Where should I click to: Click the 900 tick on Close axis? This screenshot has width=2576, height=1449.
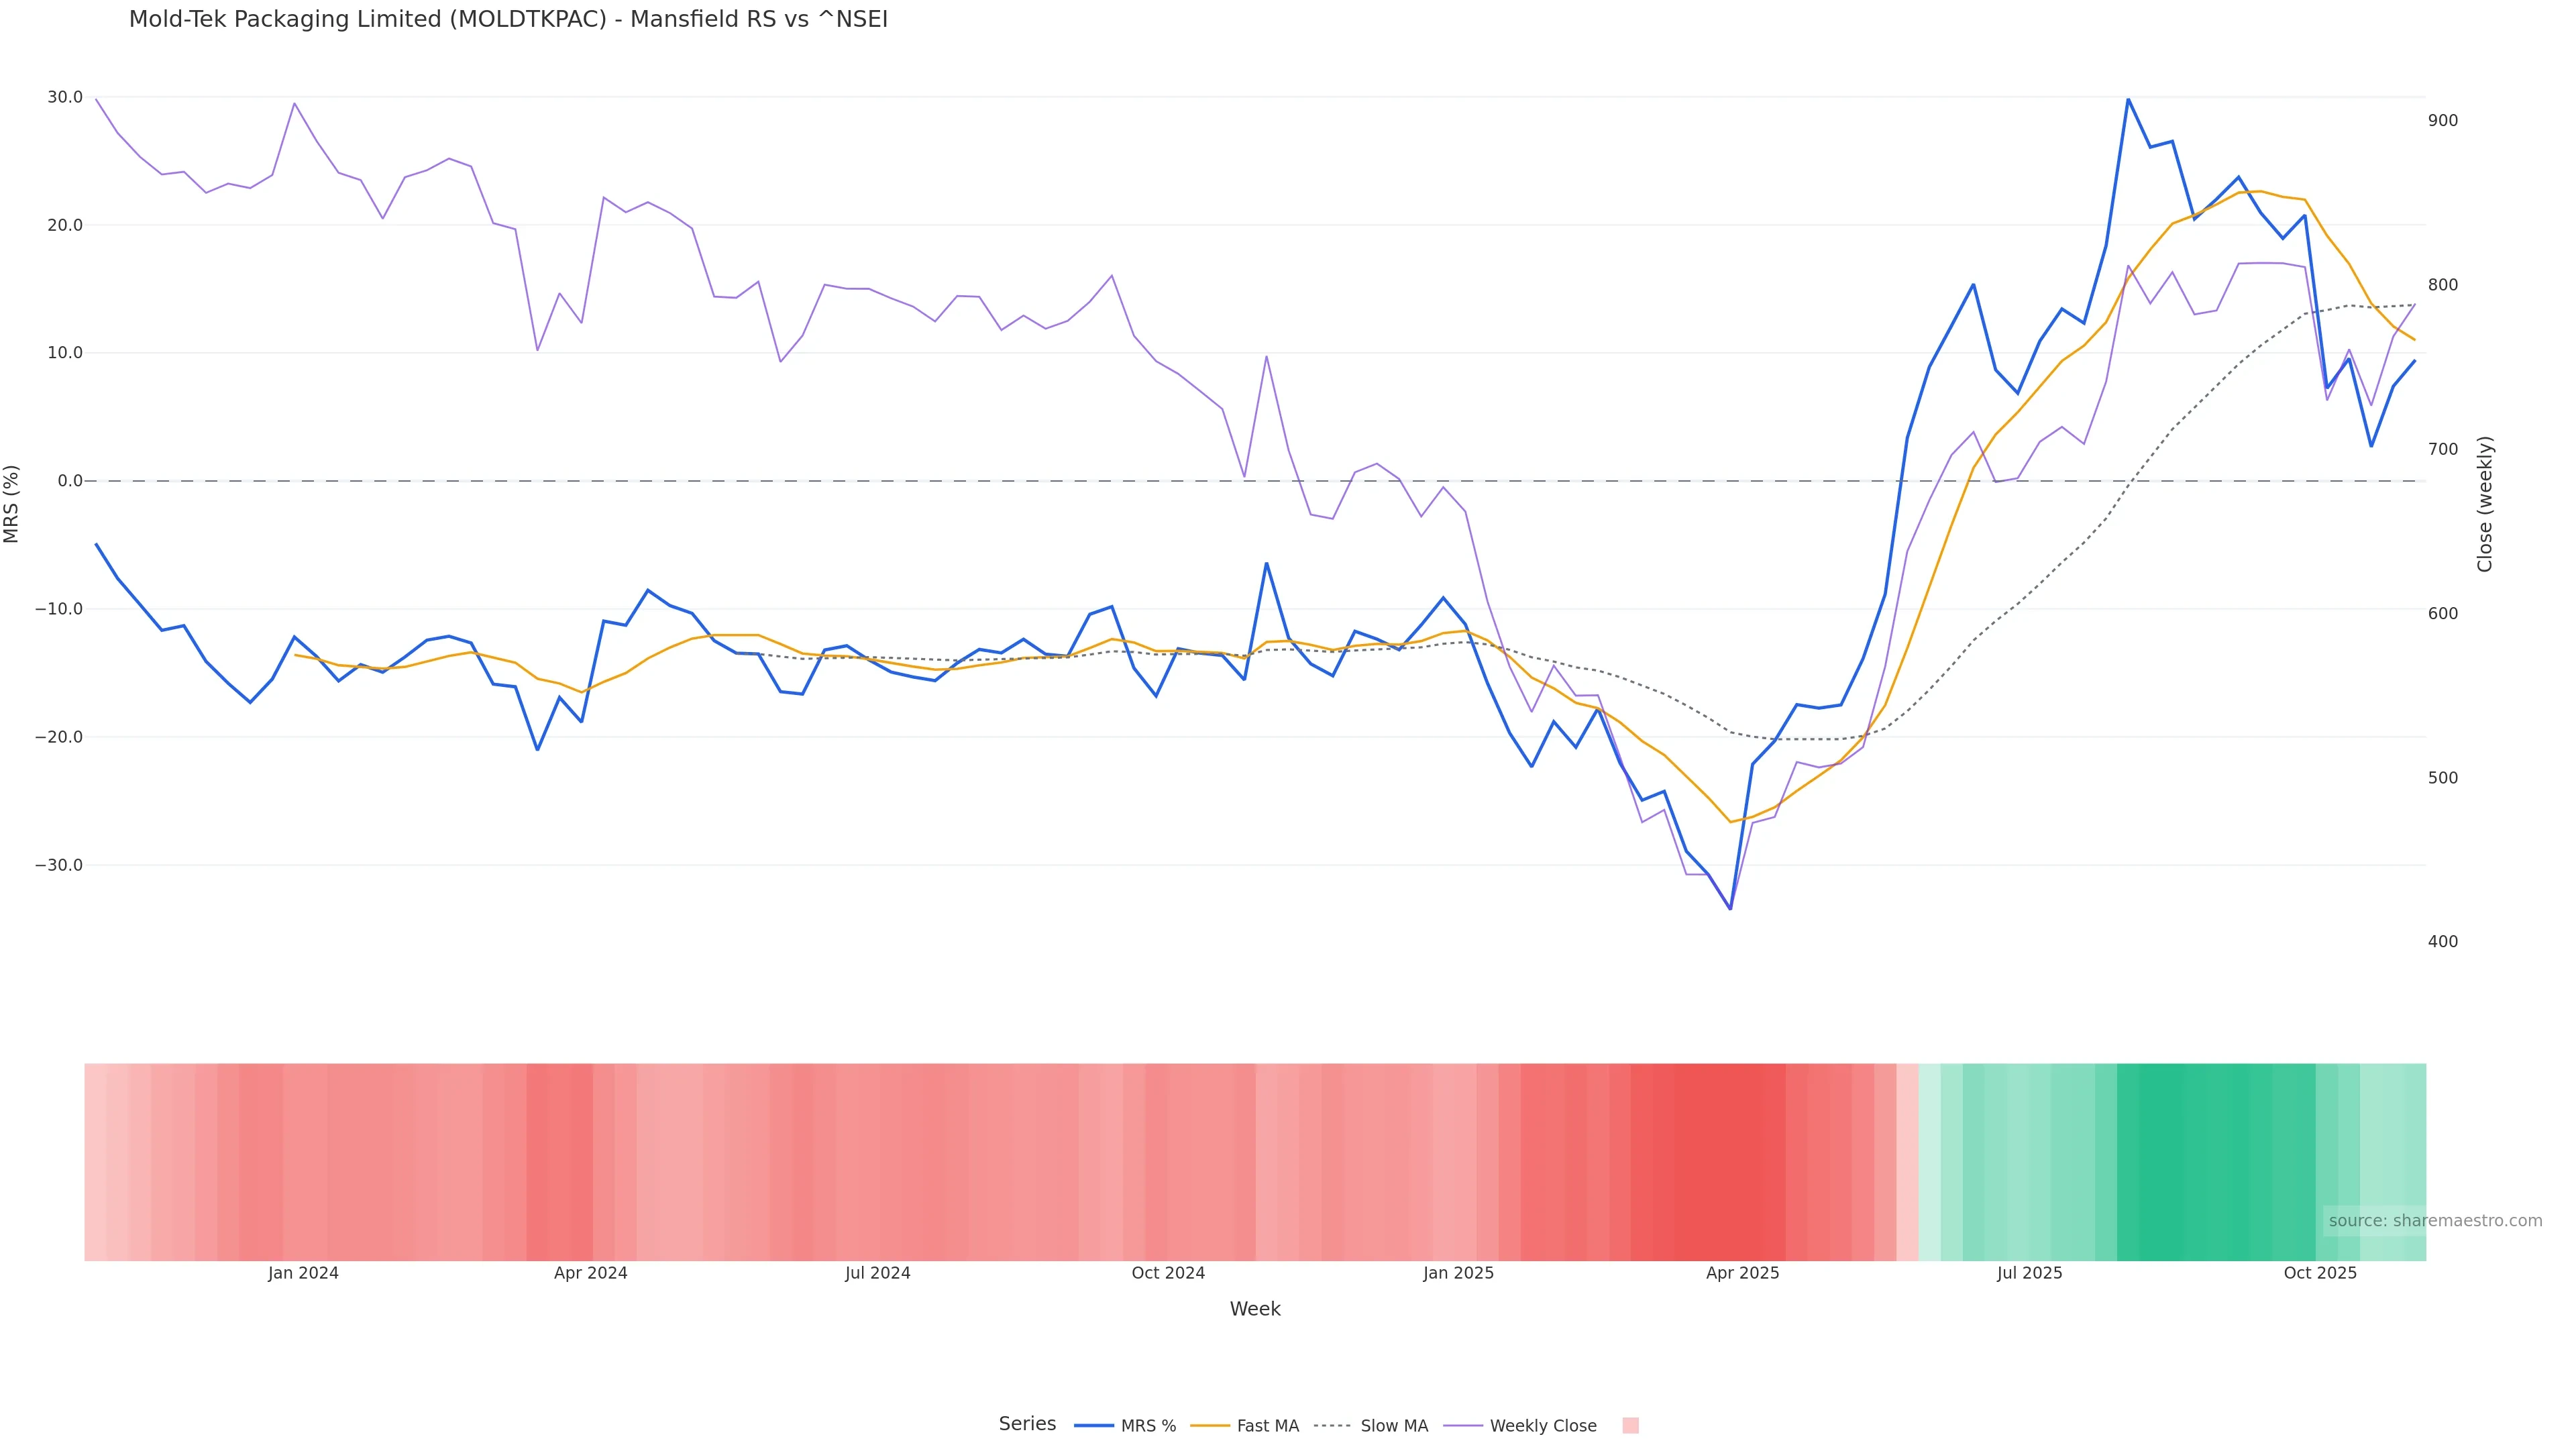pos(2442,121)
